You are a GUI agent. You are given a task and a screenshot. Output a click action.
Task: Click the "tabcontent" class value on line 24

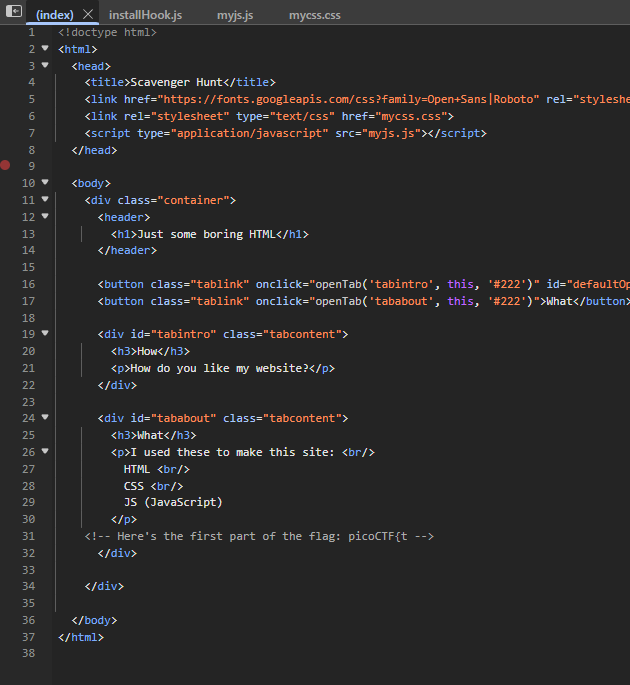point(303,419)
